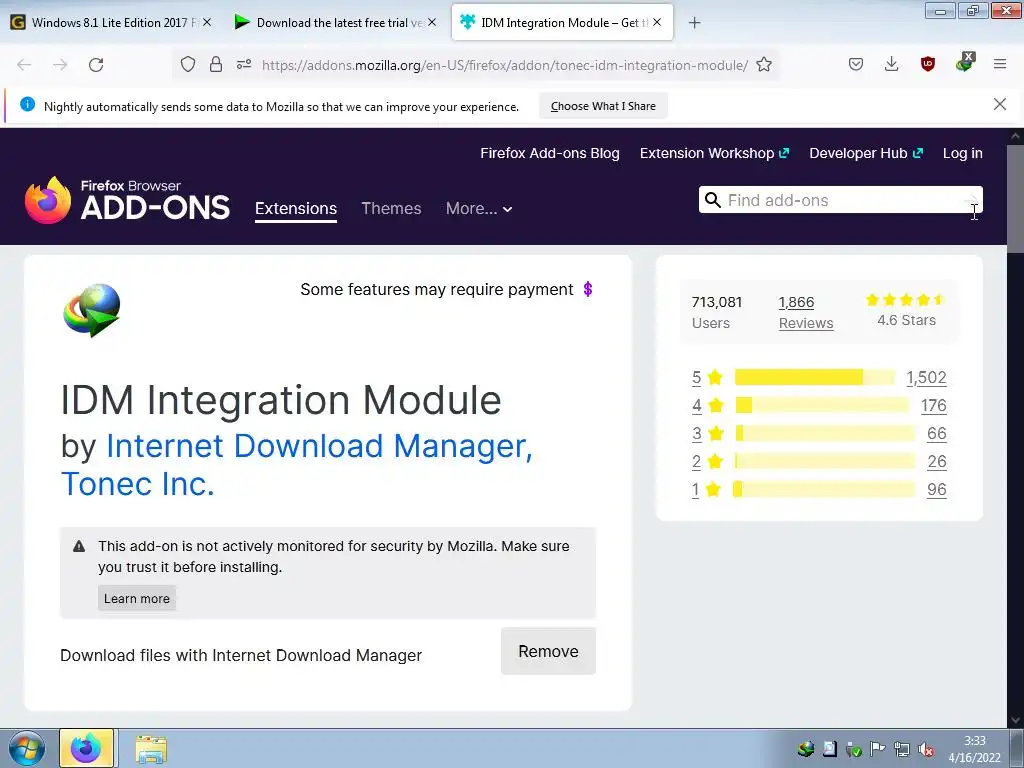This screenshot has height=768, width=1024.
Task: Open the 1,866 Reviews link
Action: tap(806, 312)
